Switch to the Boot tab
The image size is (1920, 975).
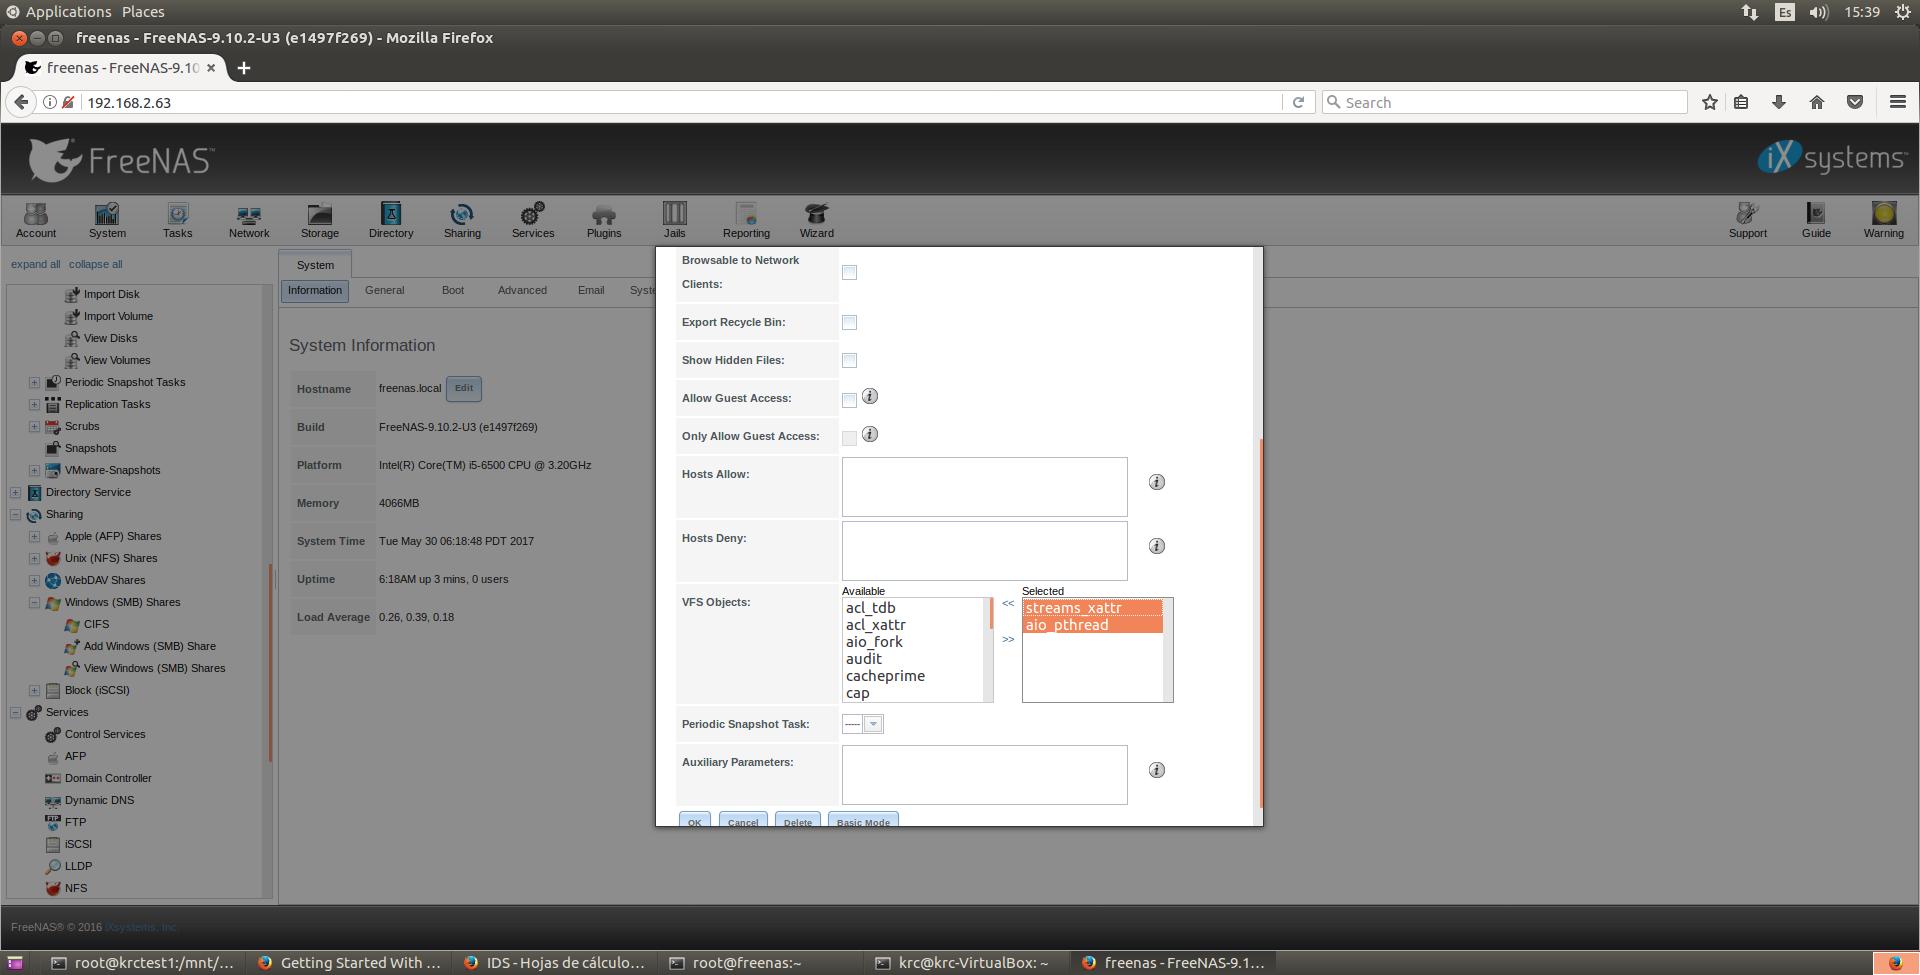tap(453, 290)
